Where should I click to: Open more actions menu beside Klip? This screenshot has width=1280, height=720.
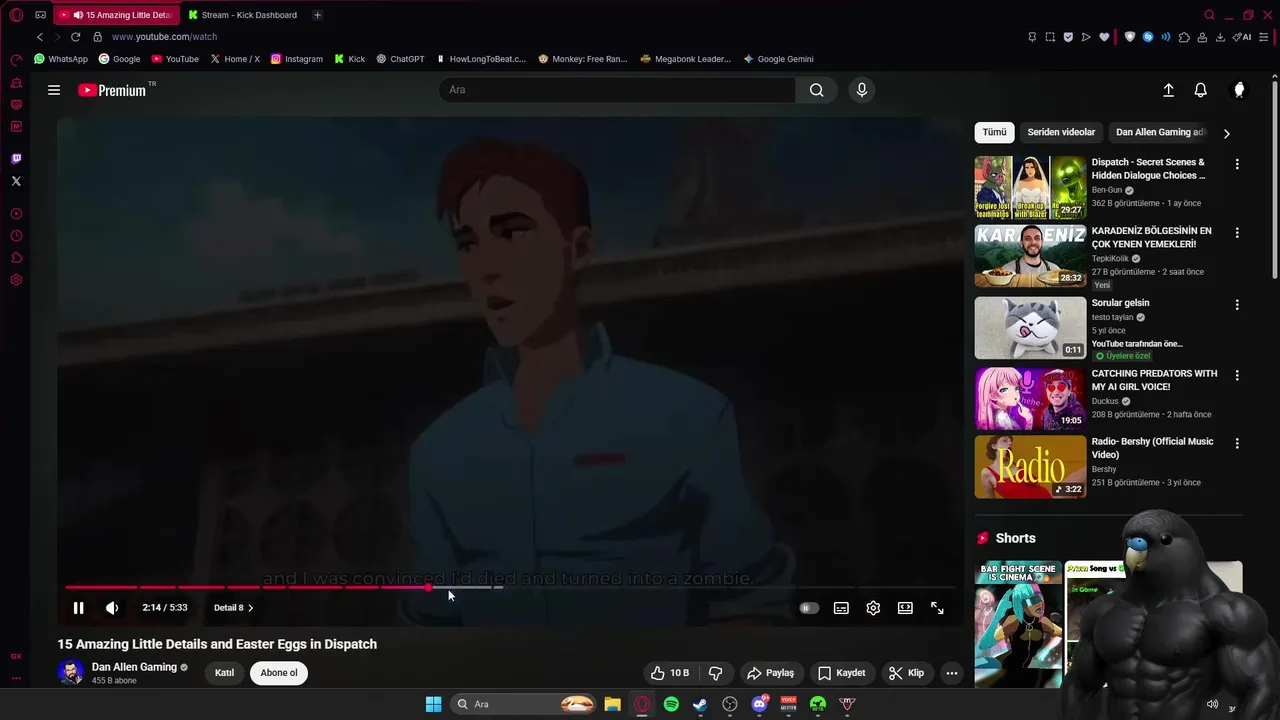[952, 673]
